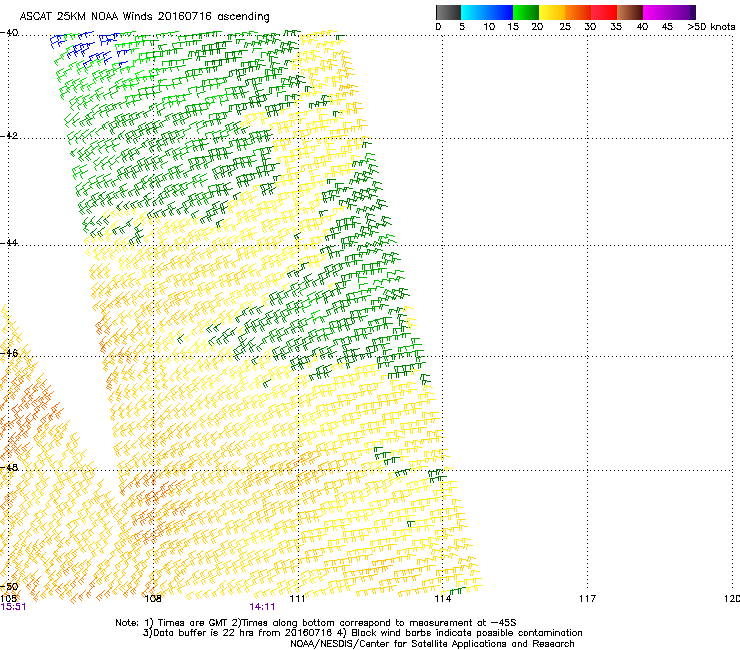Click the 'Times are GMT' note line

(x=316, y=623)
